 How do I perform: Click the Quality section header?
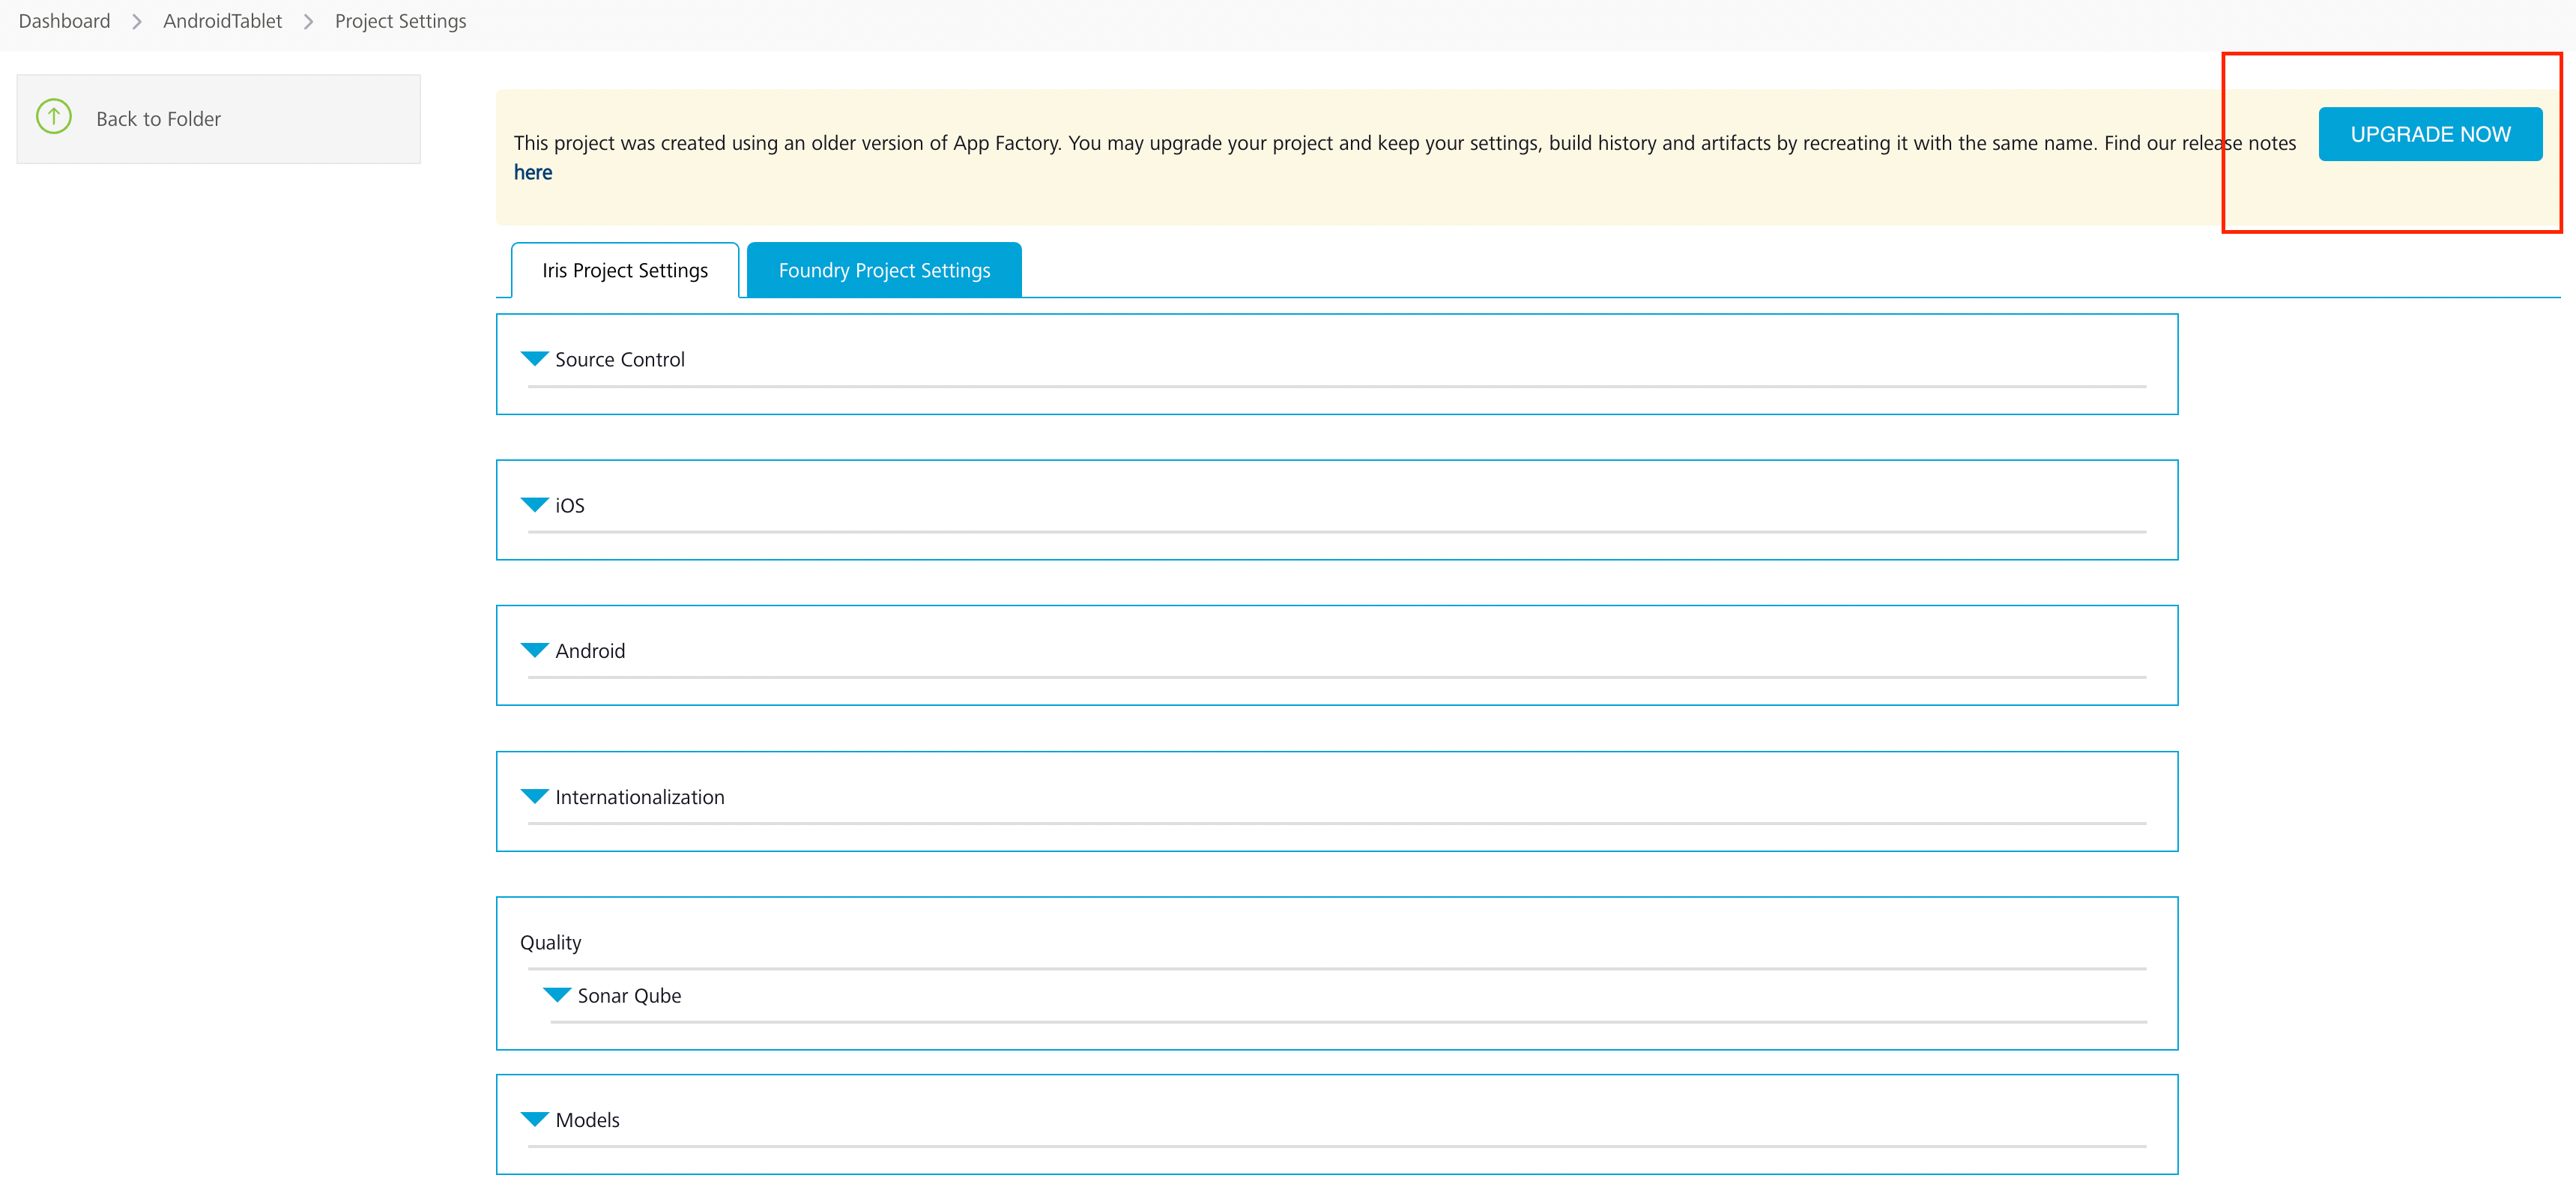pos(550,942)
